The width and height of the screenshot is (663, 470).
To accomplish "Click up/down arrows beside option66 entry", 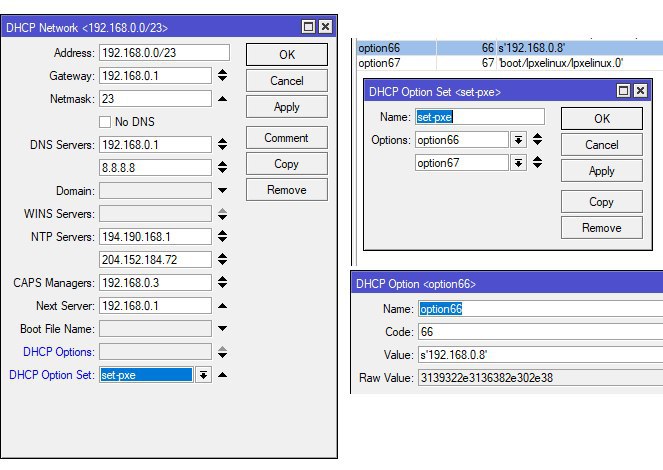I will 537,139.
